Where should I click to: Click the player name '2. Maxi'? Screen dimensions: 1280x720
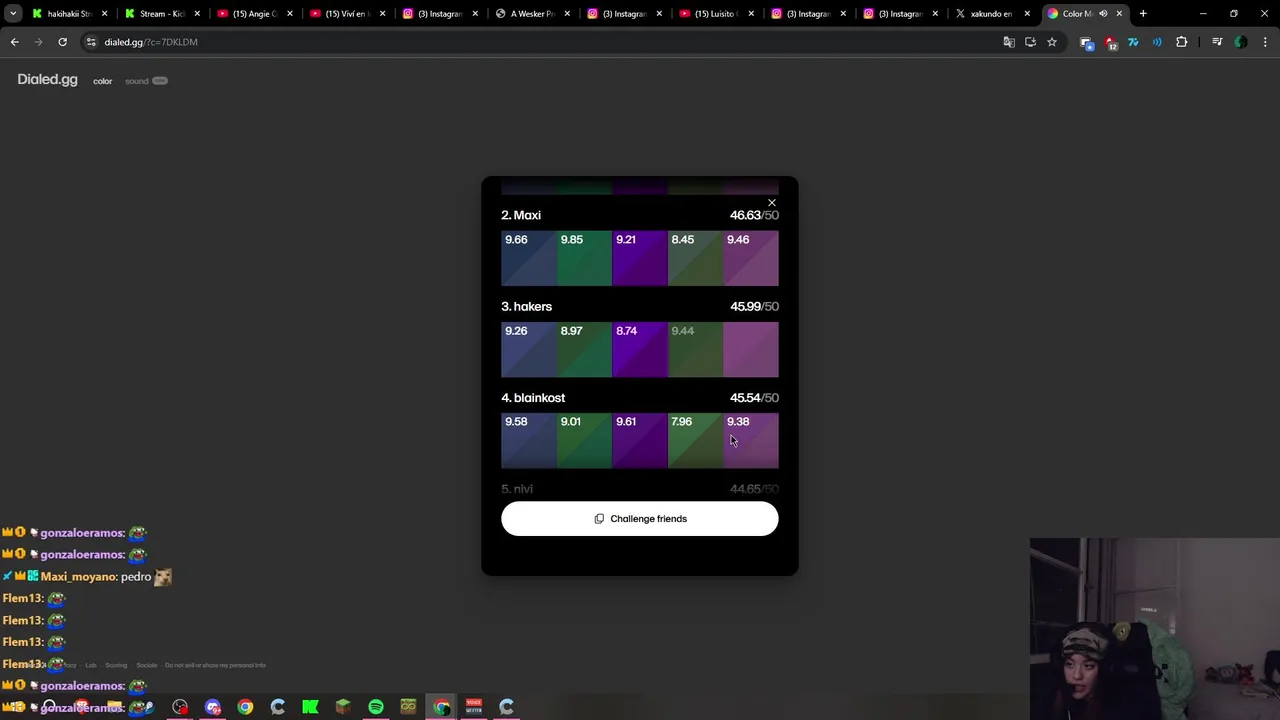[521, 215]
